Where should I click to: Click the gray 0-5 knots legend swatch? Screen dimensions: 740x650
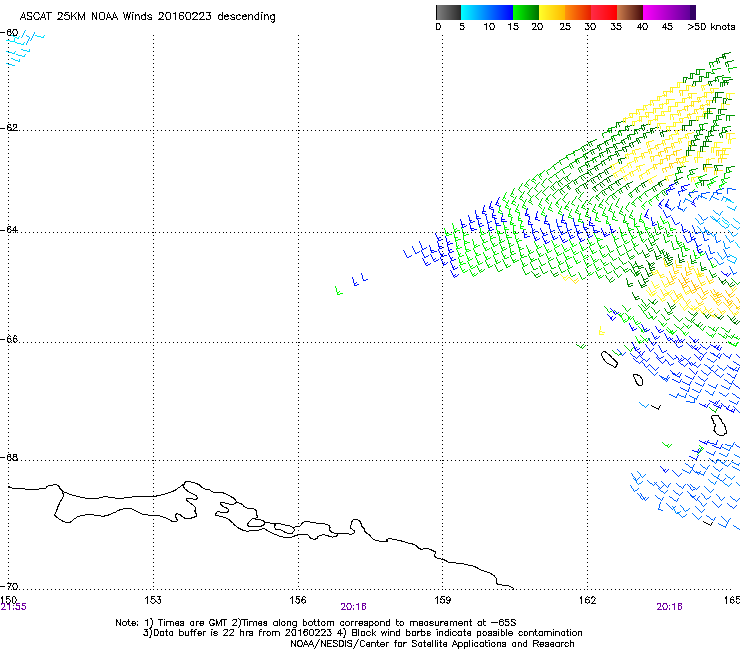[448, 12]
